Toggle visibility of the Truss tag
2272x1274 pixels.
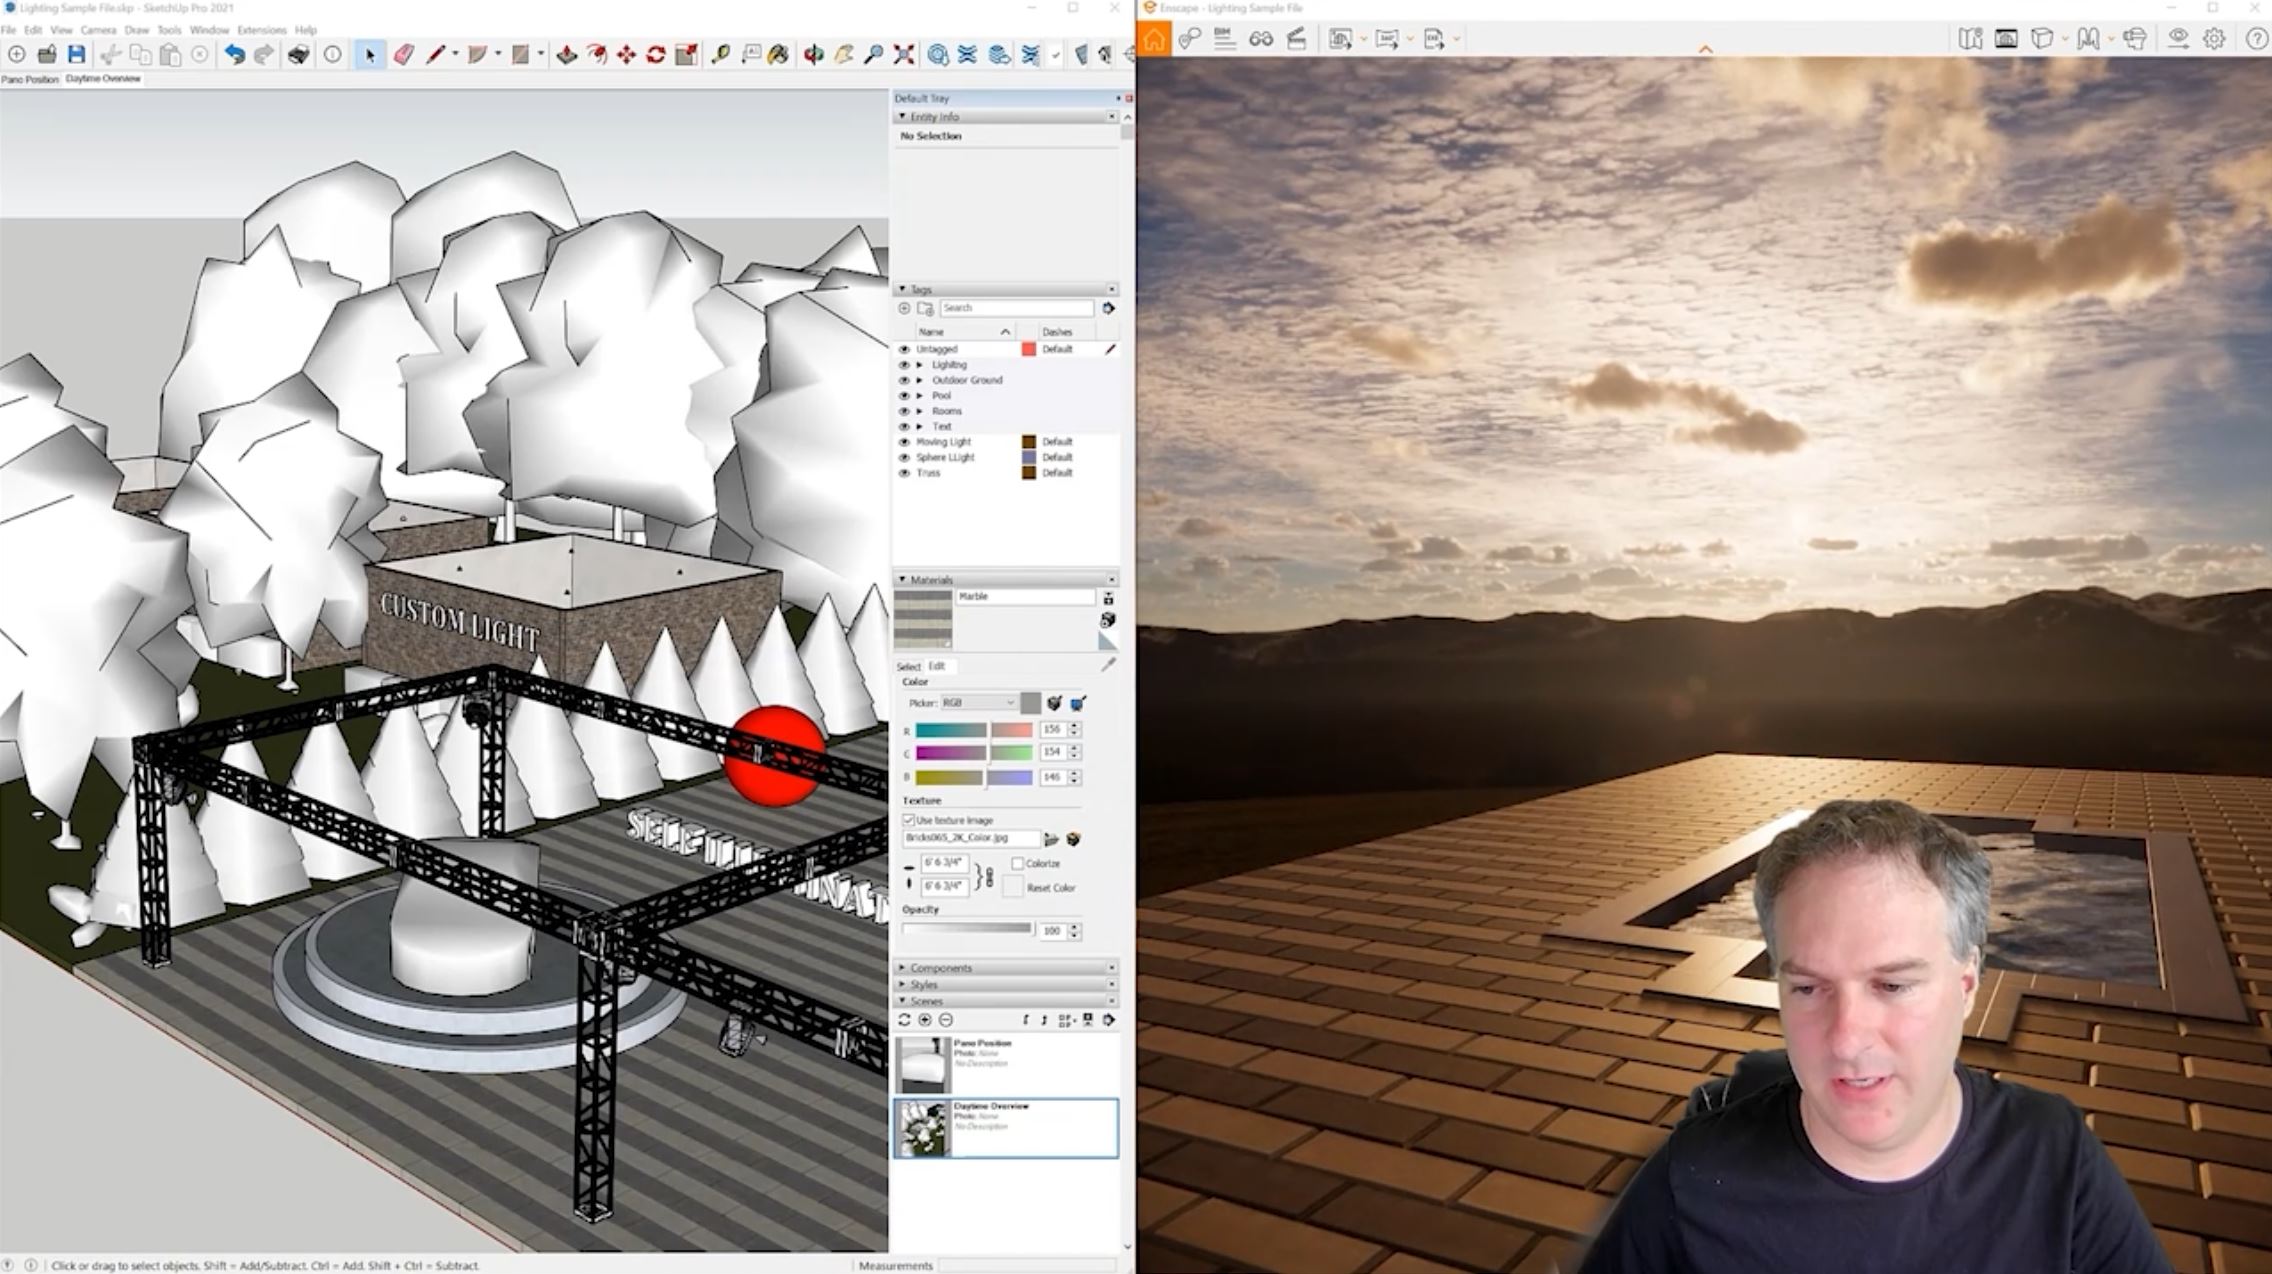(x=905, y=472)
